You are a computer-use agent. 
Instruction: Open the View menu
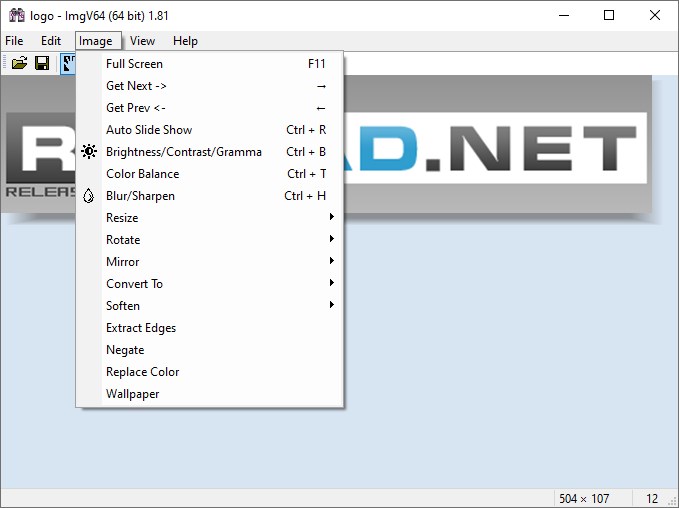pos(142,41)
